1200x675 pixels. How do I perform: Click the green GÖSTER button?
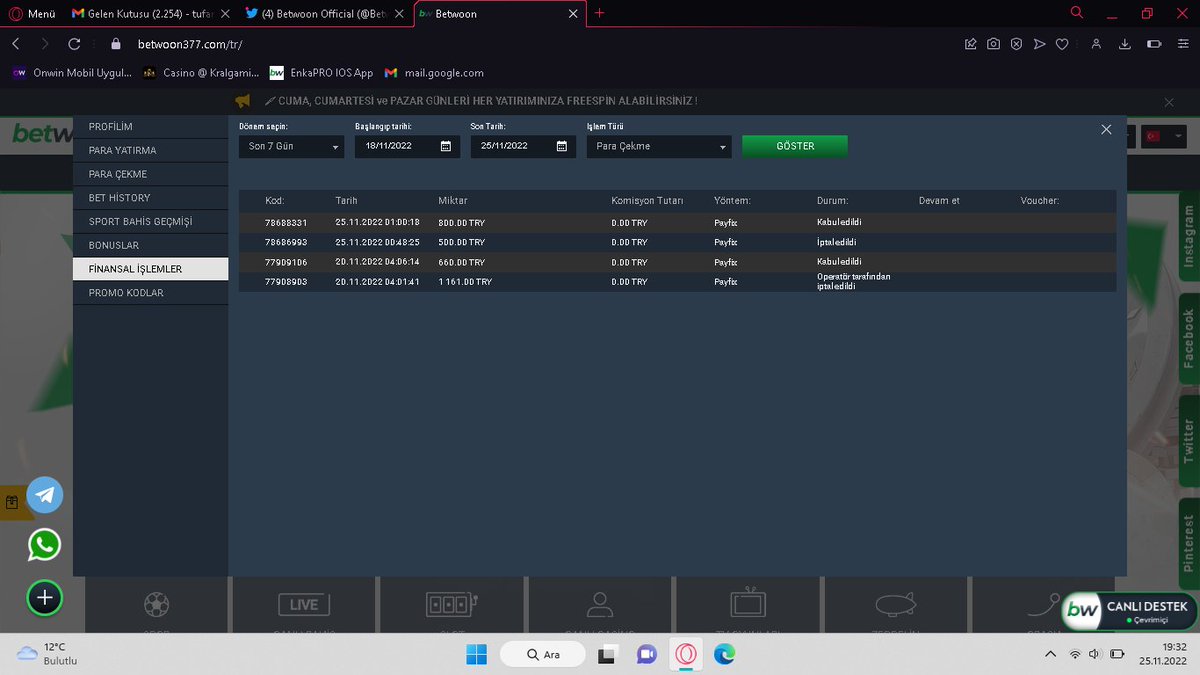(795, 146)
